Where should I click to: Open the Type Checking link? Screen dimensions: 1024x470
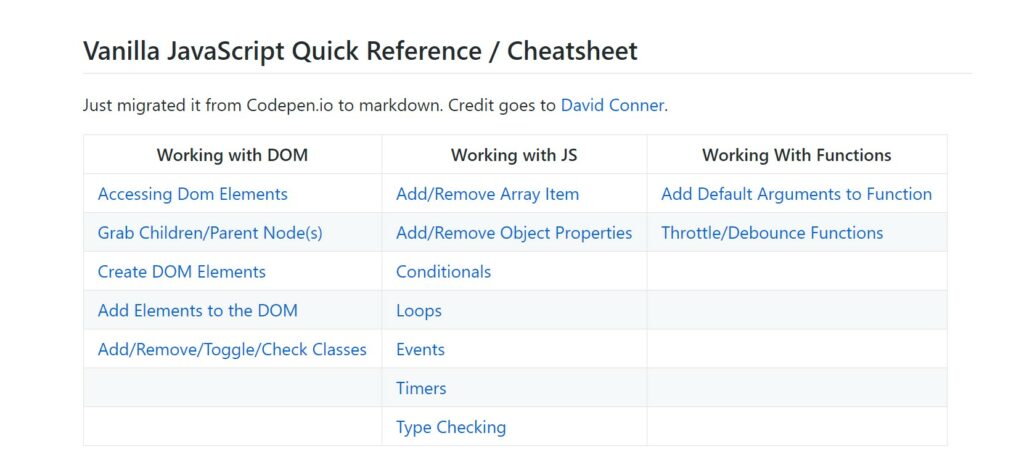(x=451, y=427)
